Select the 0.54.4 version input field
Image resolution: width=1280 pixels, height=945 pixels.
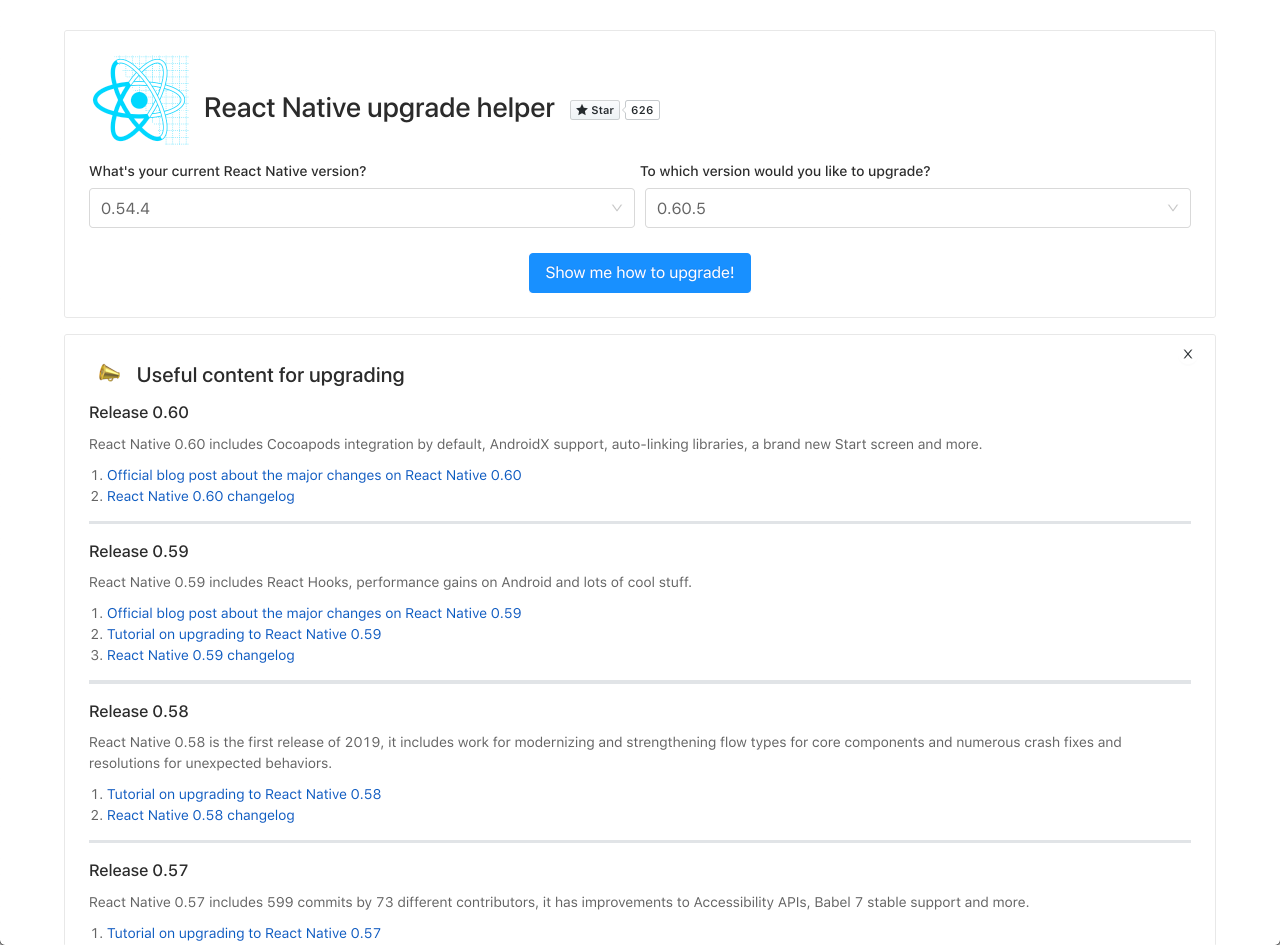tap(300, 208)
